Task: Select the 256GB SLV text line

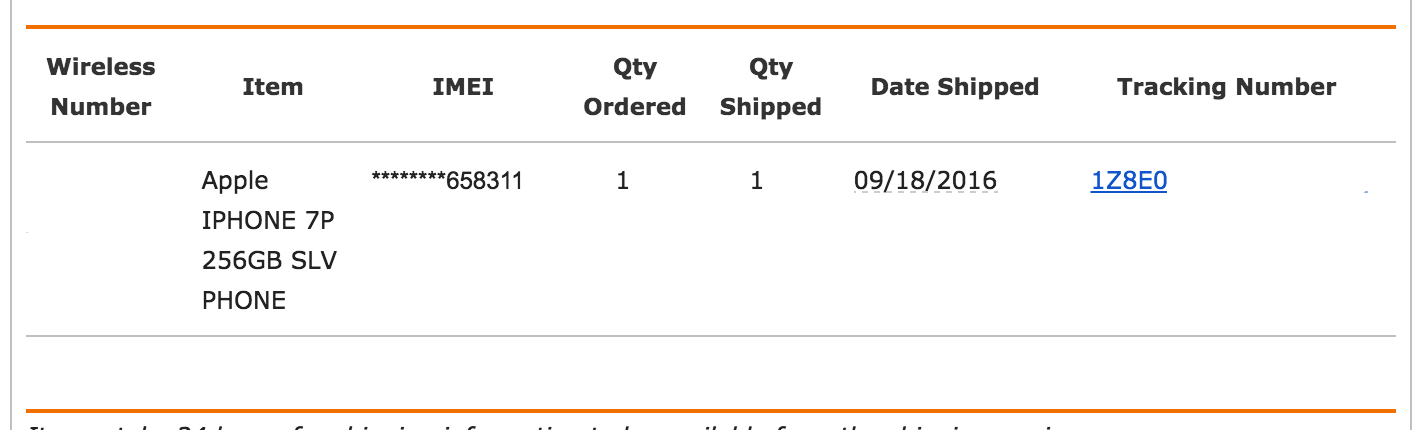Action: [x=269, y=261]
